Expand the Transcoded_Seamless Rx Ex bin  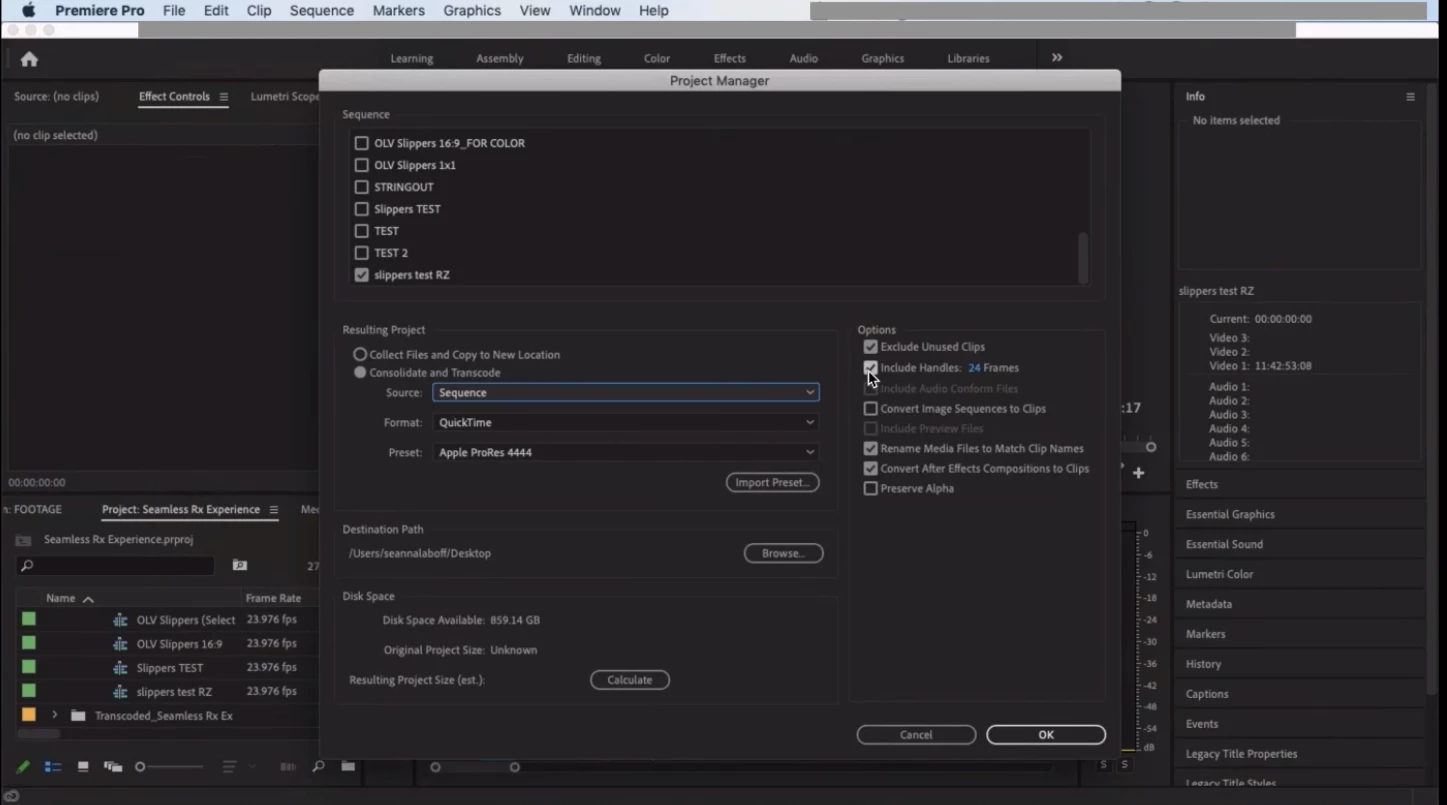coord(55,716)
